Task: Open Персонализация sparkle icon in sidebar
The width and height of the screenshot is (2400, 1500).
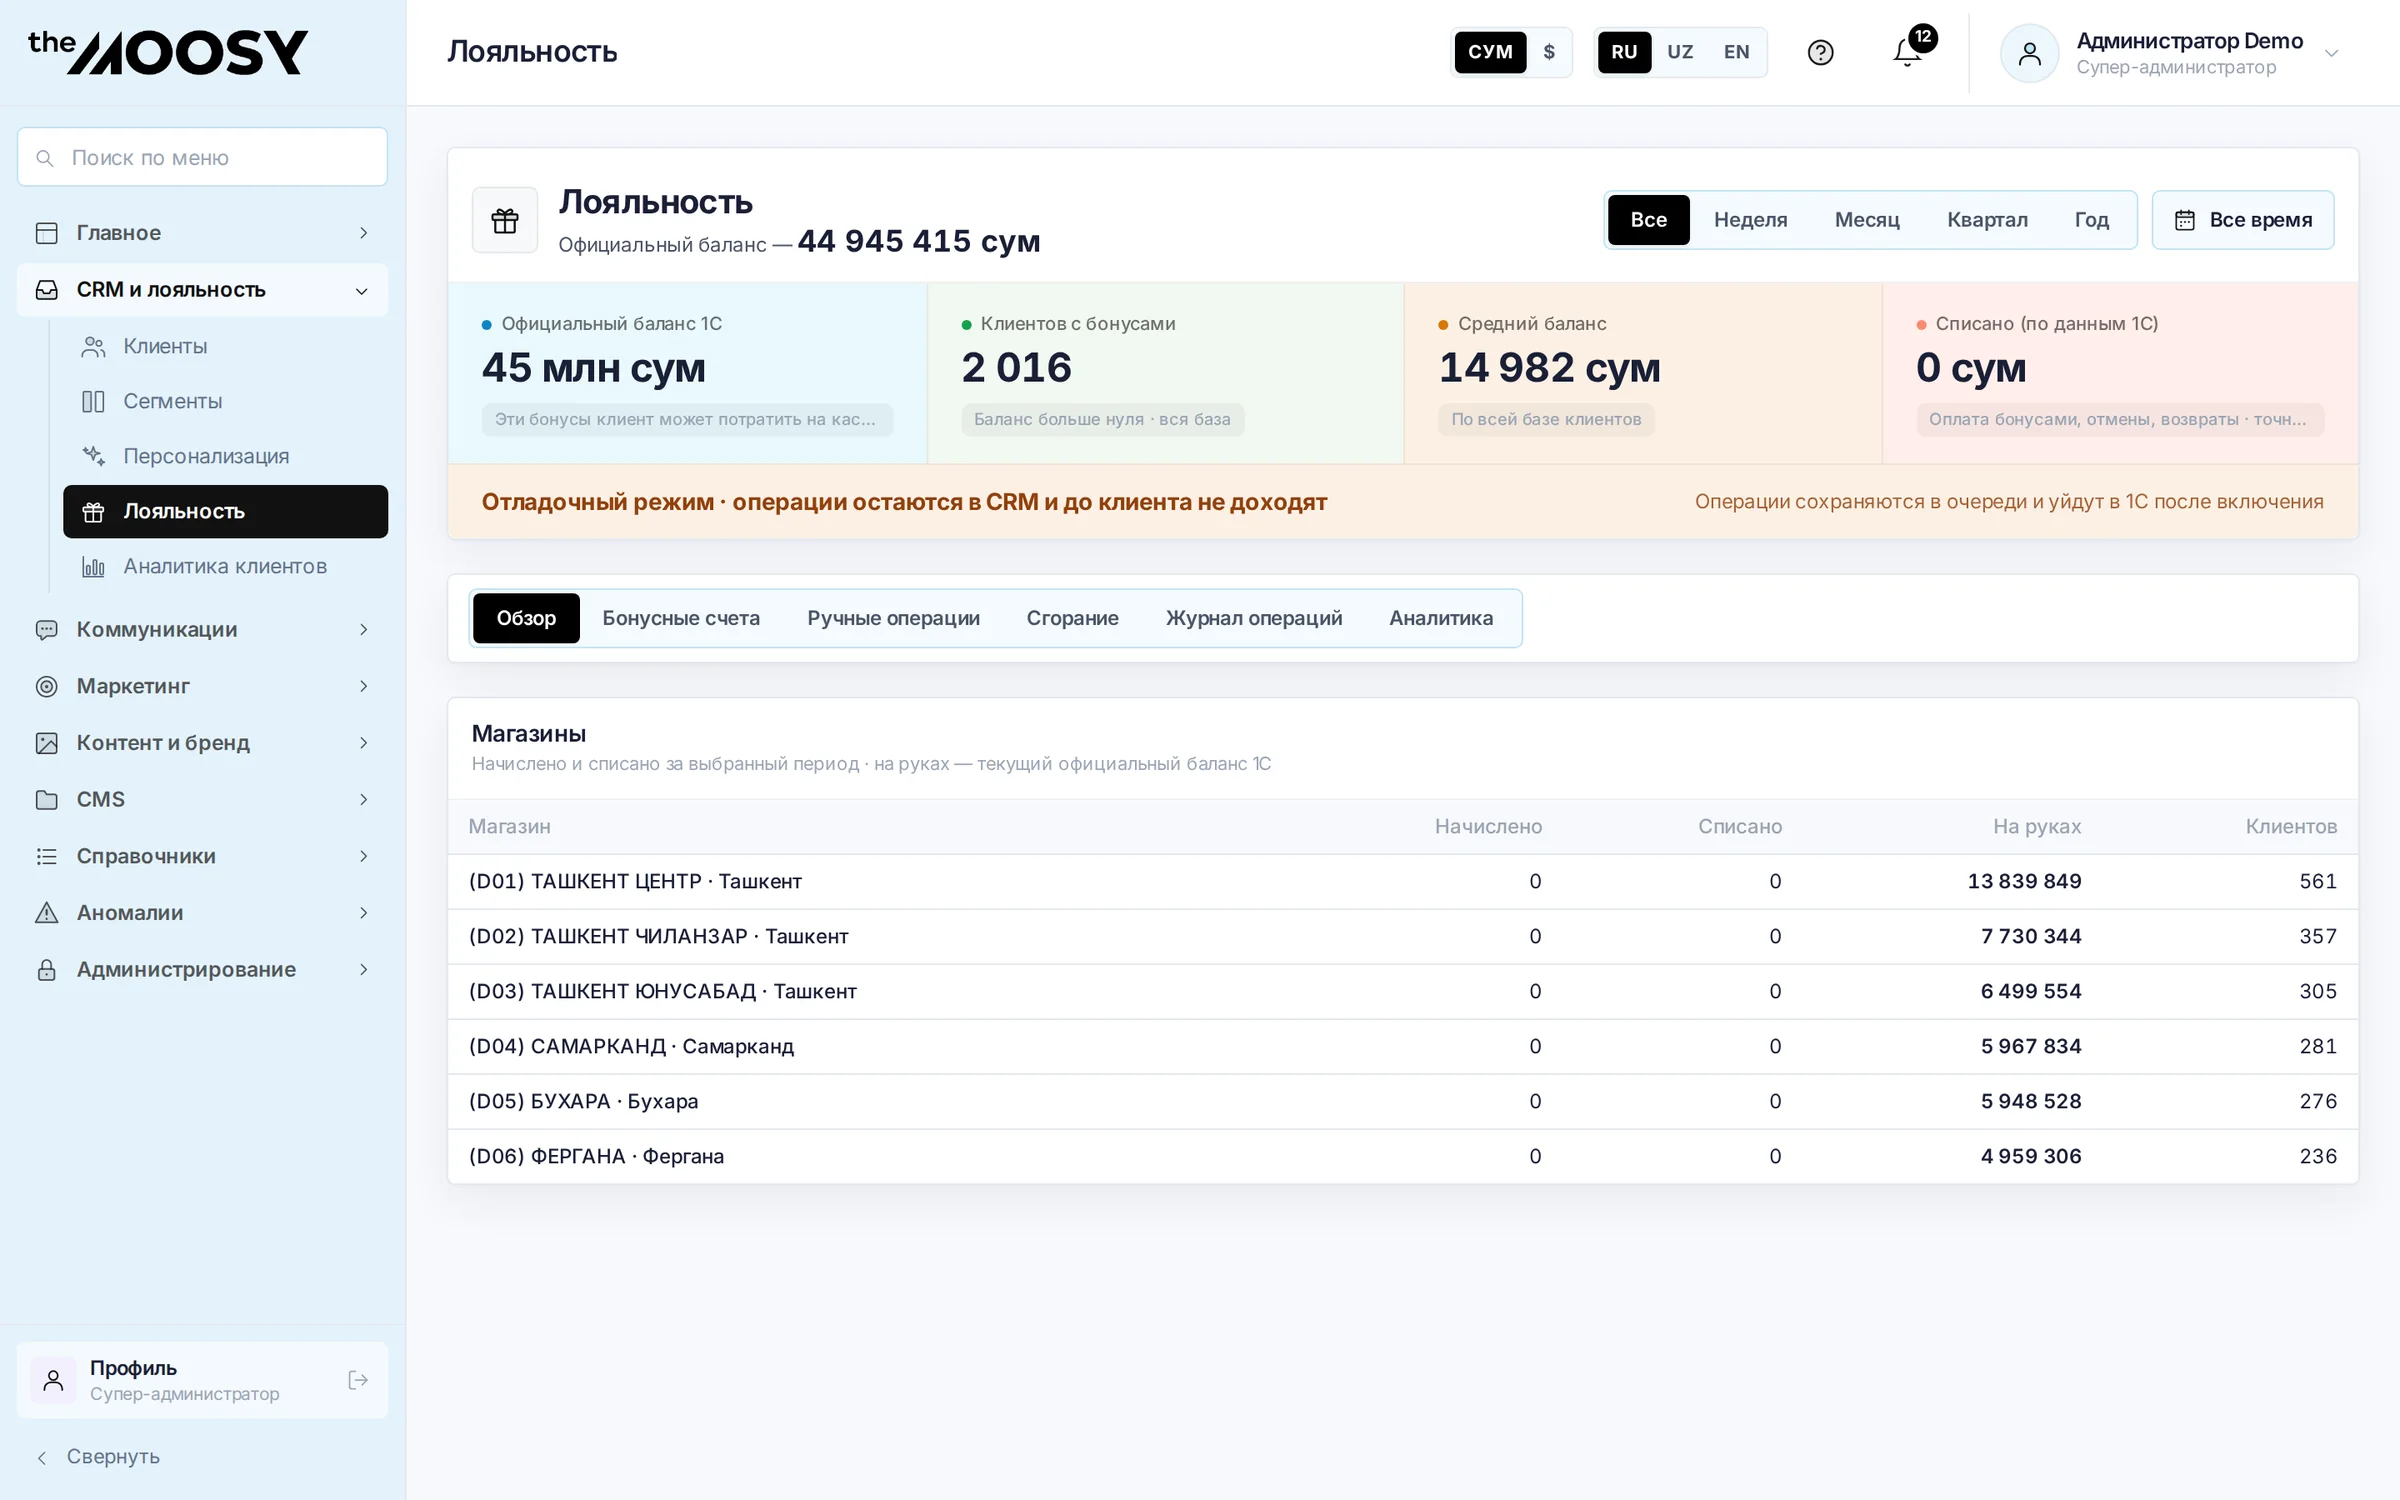Action: 93,456
